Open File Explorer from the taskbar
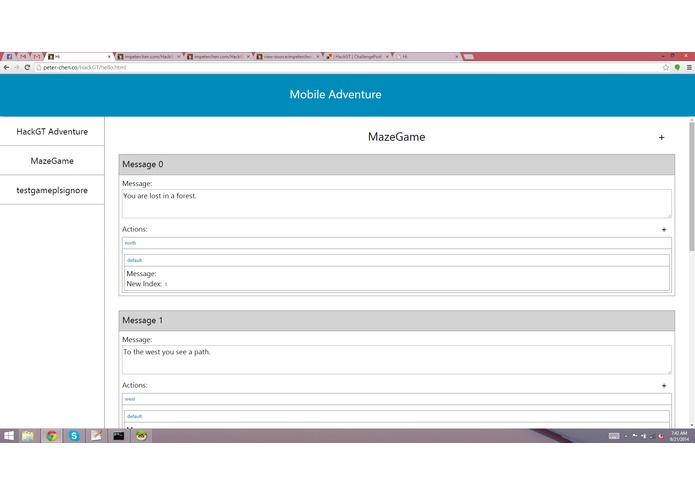Image resolution: width=695 pixels, height=494 pixels. [x=28, y=436]
